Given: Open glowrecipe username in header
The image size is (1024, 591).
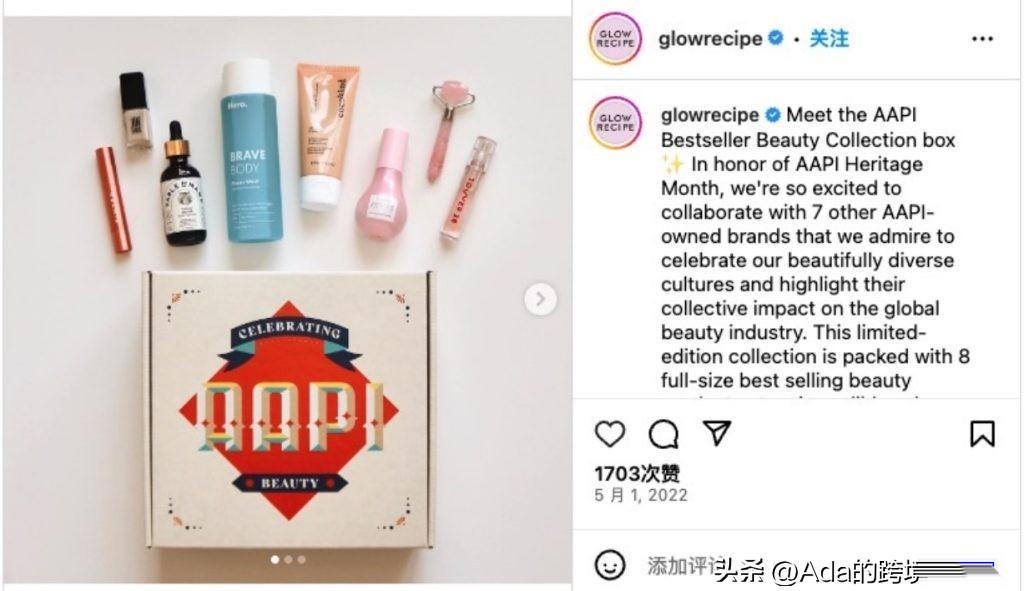Looking at the screenshot, I should [x=710, y=39].
